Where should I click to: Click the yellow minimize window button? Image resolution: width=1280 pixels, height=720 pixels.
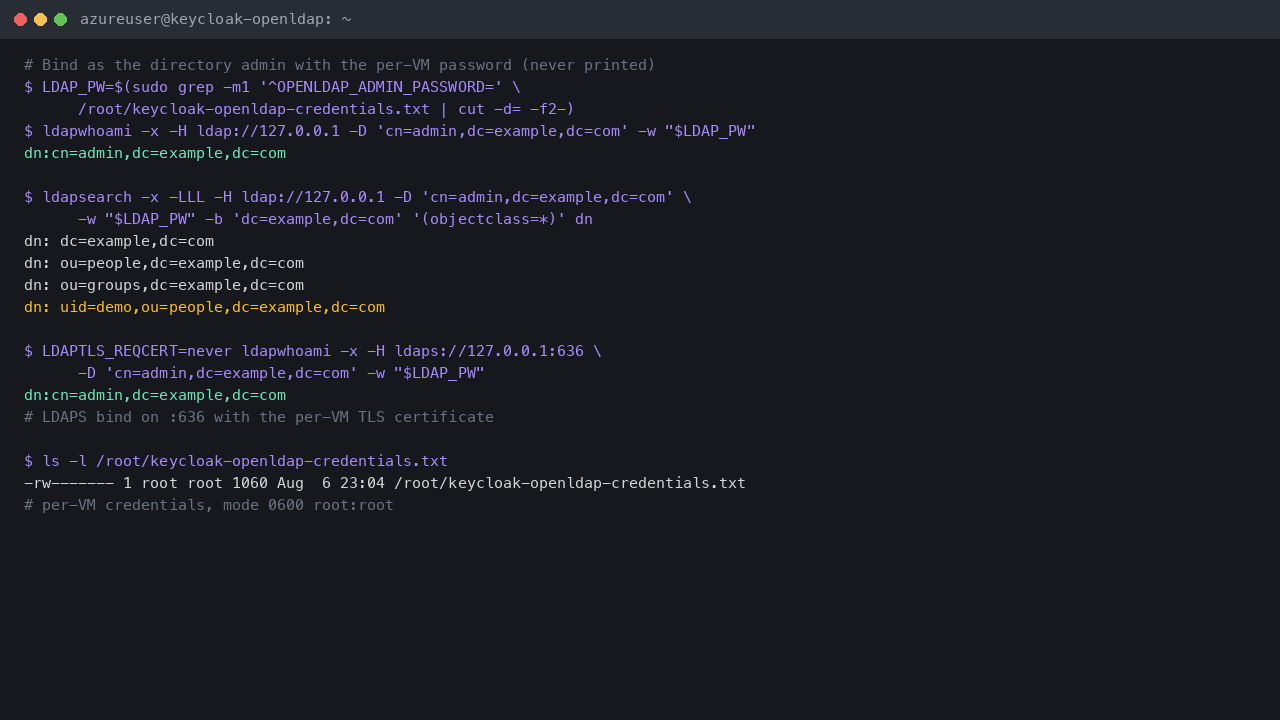pyautogui.click(x=40, y=19)
